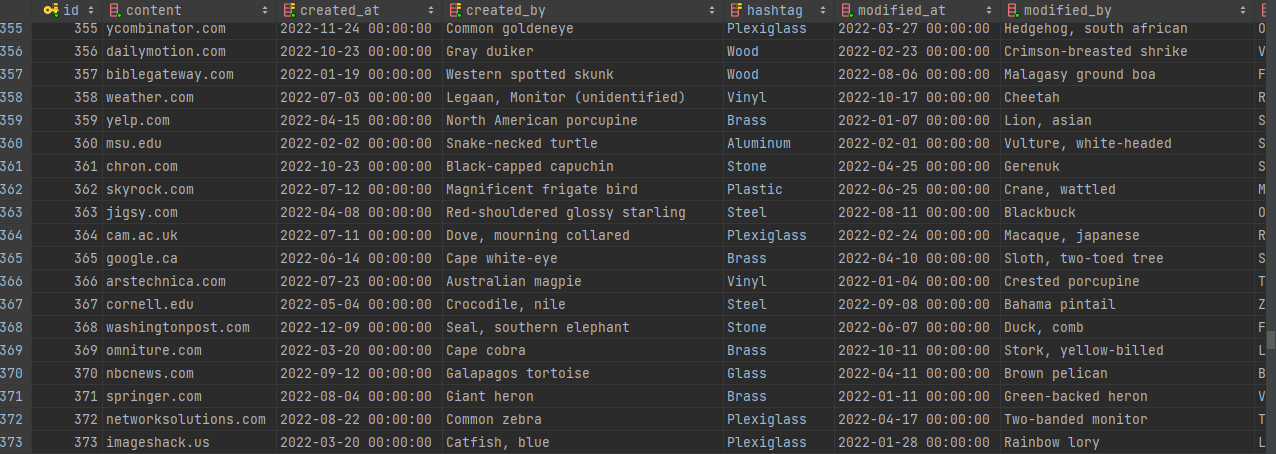The width and height of the screenshot is (1276, 454).
Task: Select the id cell of the omniture.com row
Action: click(x=67, y=350)
